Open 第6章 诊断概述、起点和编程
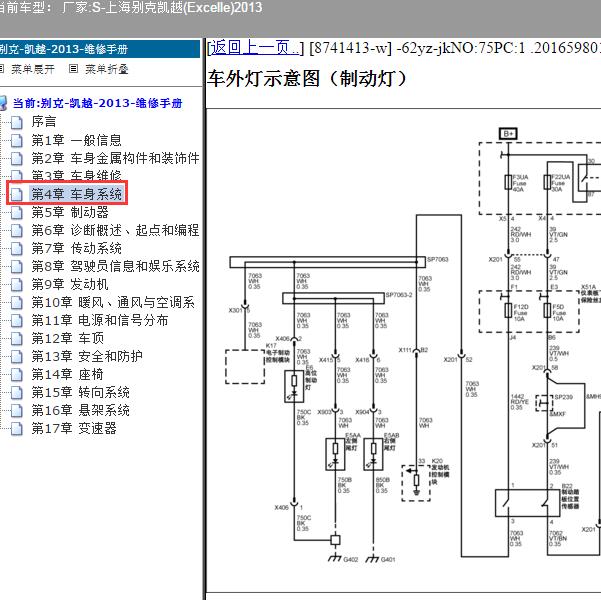The height and width of the screenshot is (600, 601). pos(115,230)
